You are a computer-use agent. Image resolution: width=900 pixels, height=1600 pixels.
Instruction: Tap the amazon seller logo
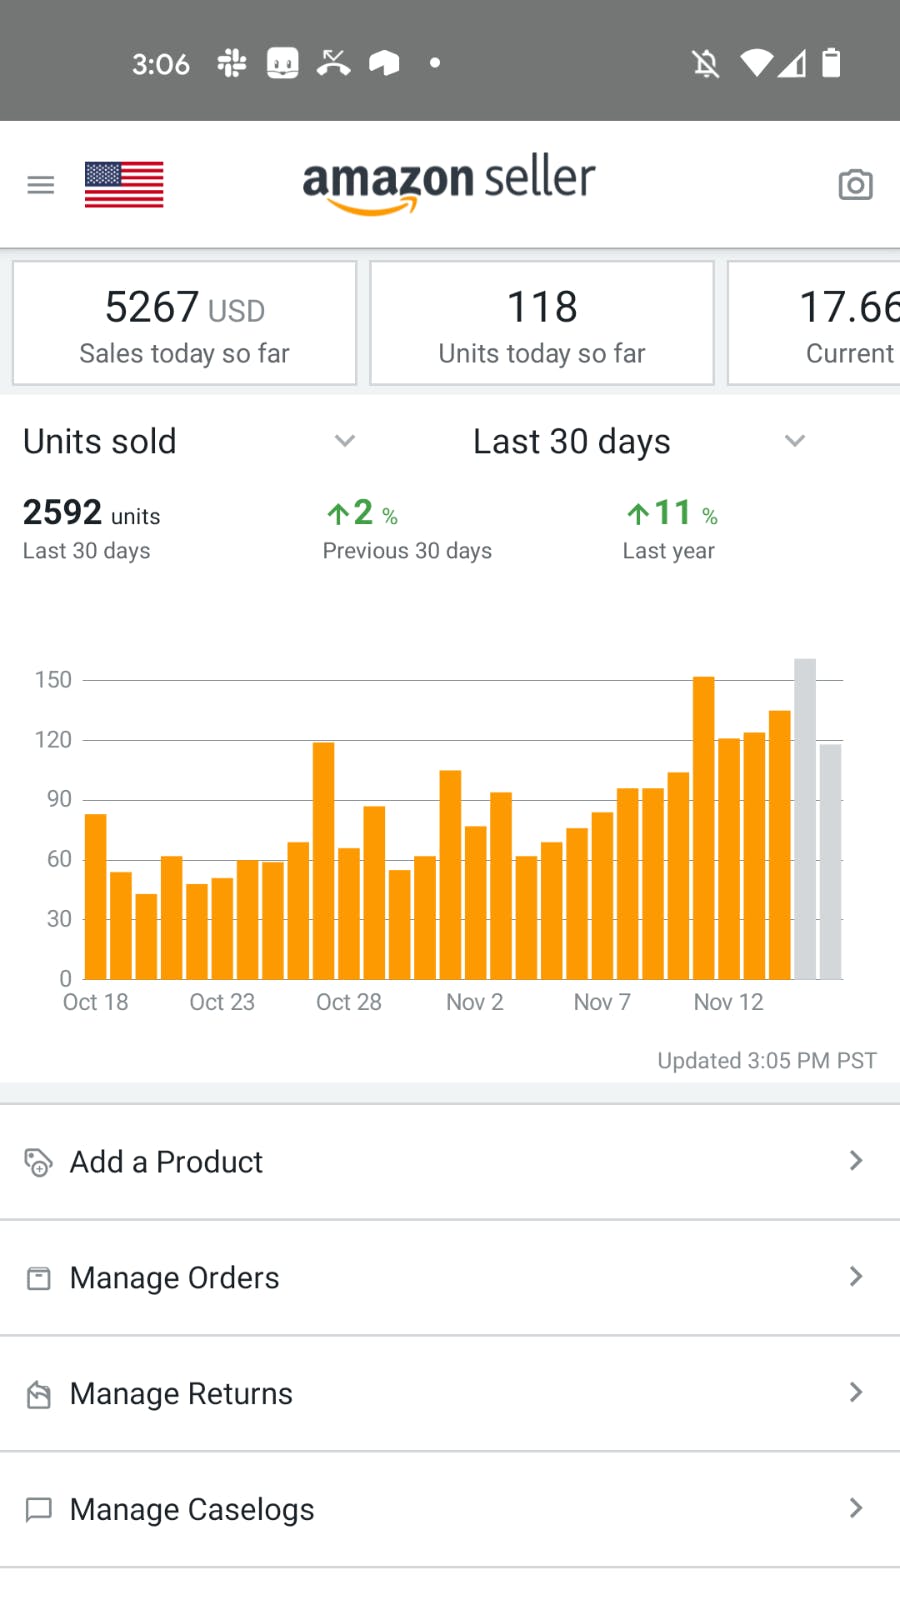pos(449,183)
